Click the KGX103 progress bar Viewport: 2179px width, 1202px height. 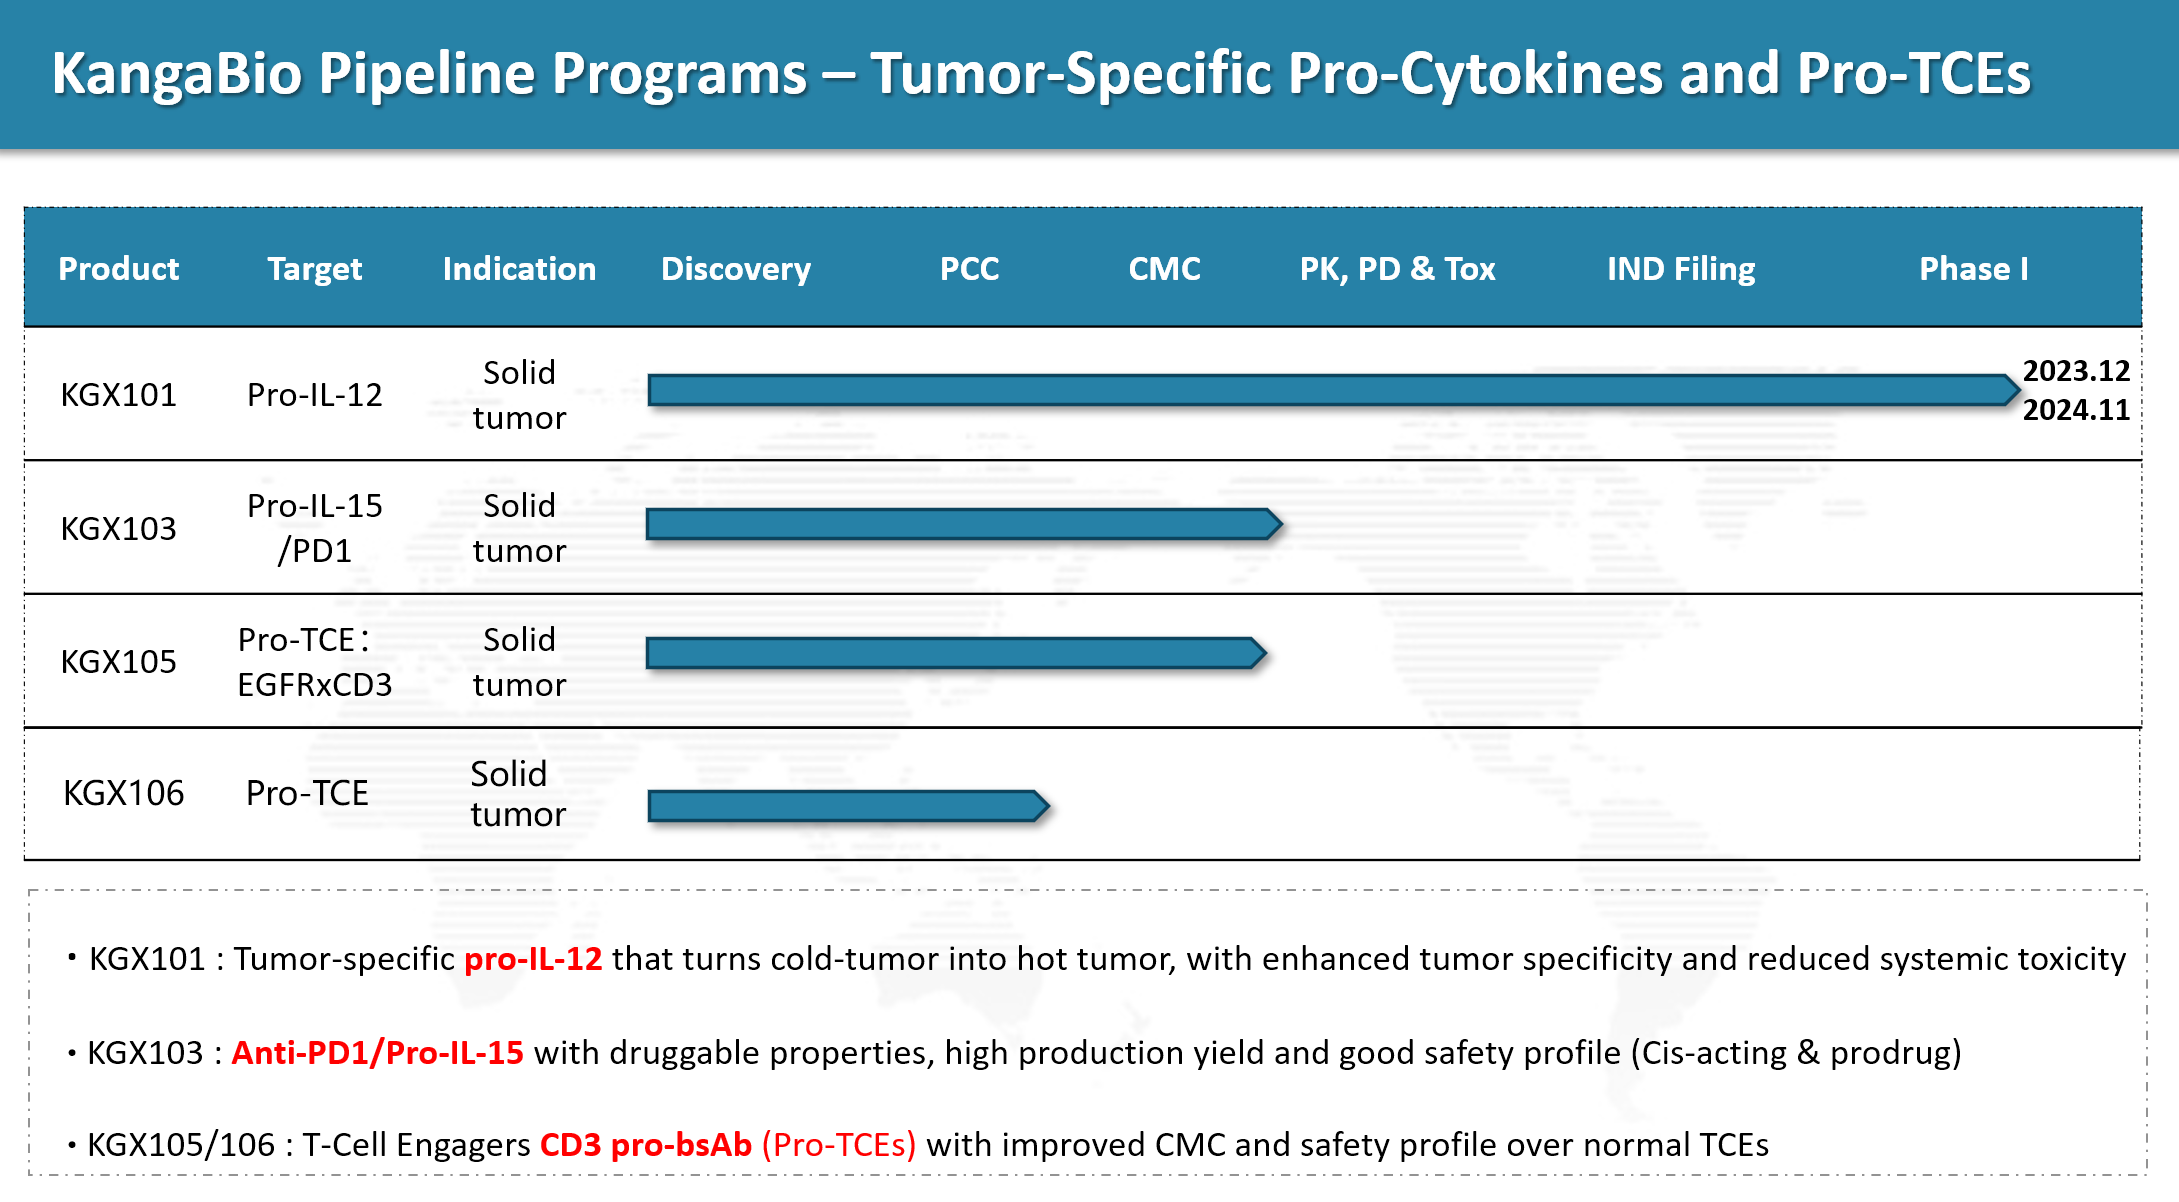click(x=960, y=524)
